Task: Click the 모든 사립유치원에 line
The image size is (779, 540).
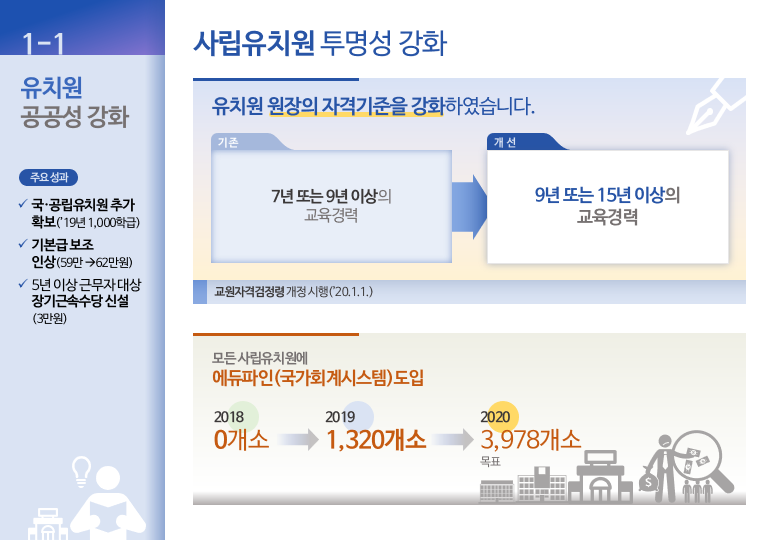Action: click(x=260, y=358)
